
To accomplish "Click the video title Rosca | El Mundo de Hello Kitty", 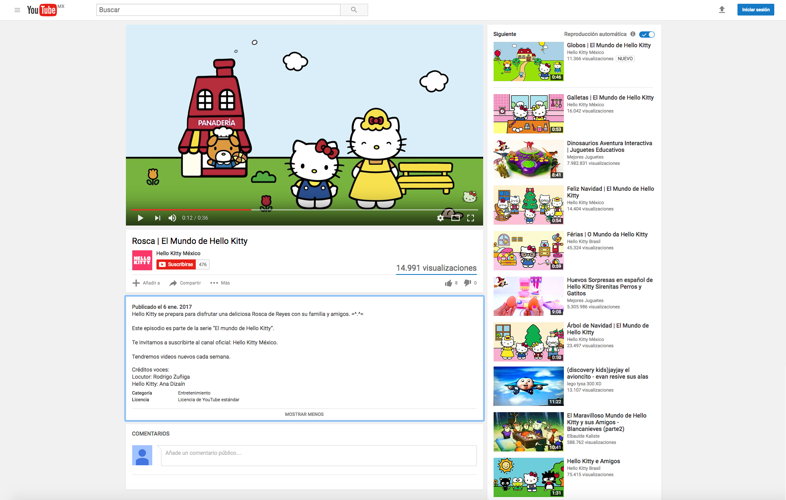I will pos(189,241).
